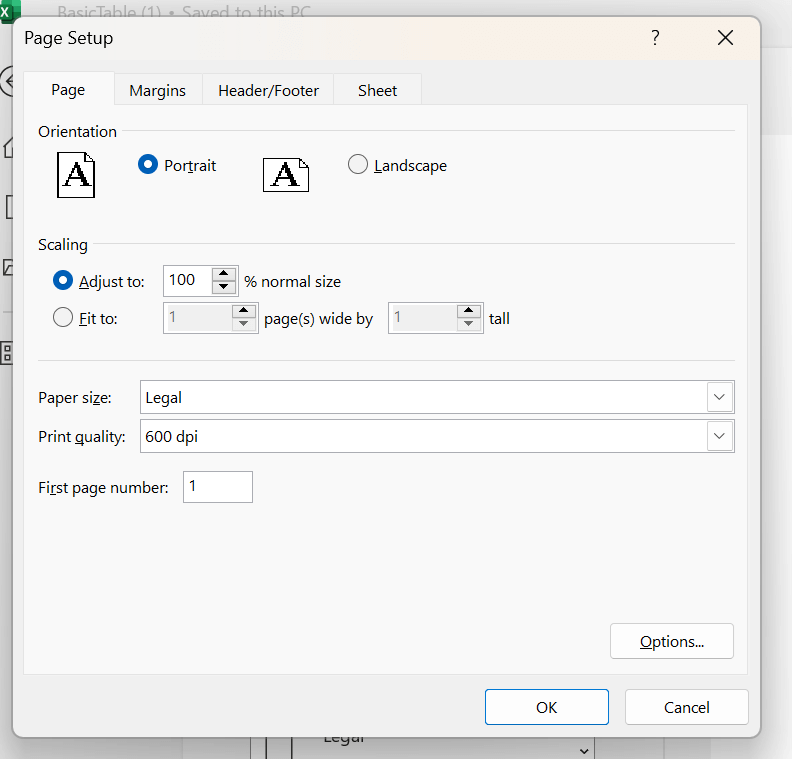Viewport: 792px width, 759px height.
Task: Click the Options... button
Action: pos(672,641)
